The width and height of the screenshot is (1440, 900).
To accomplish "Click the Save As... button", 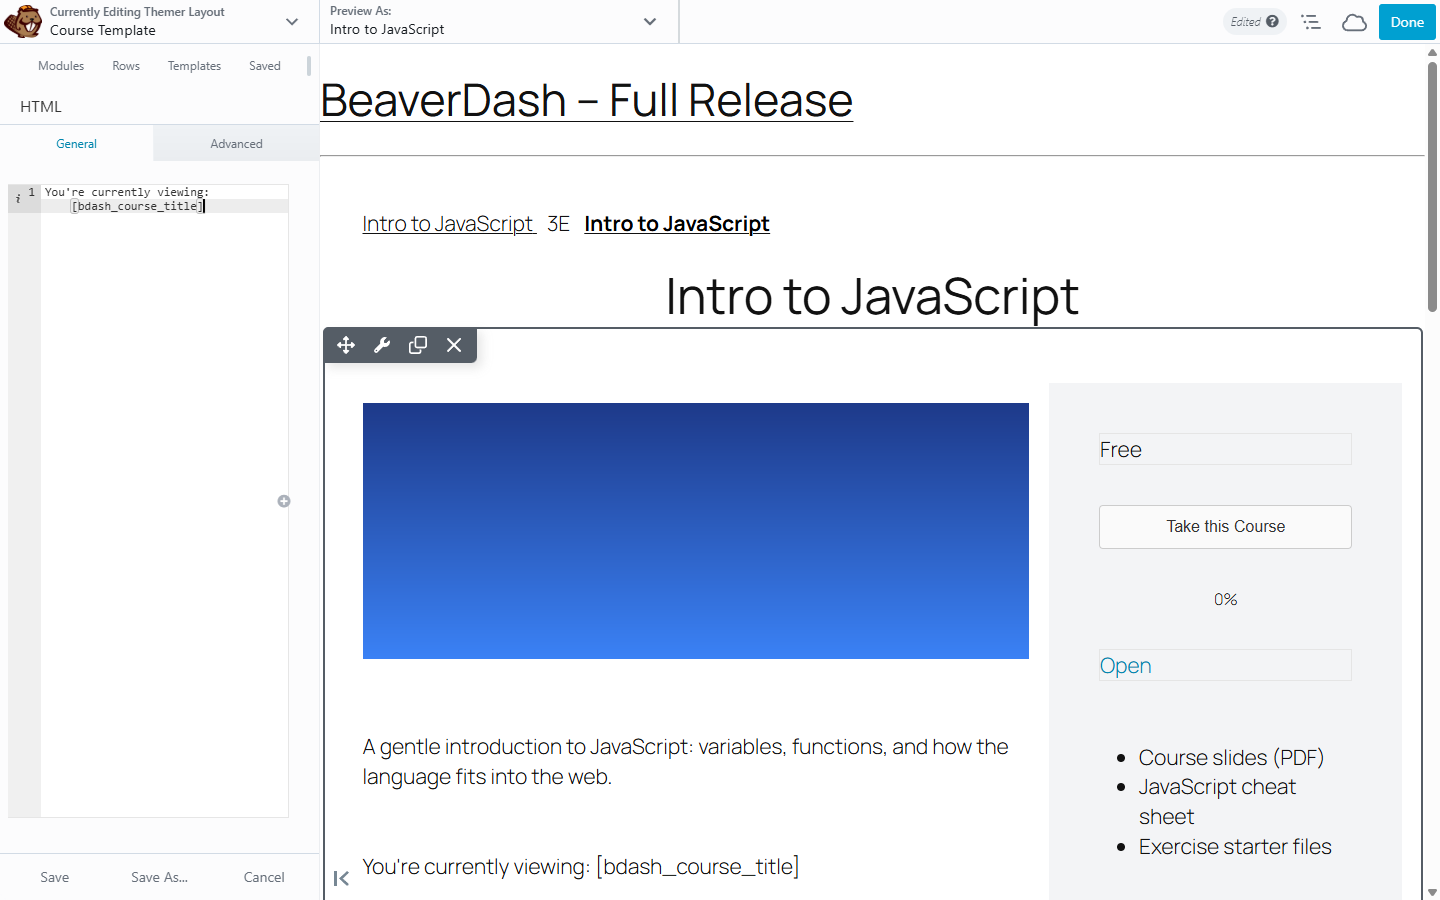I will tap(159, 877).
